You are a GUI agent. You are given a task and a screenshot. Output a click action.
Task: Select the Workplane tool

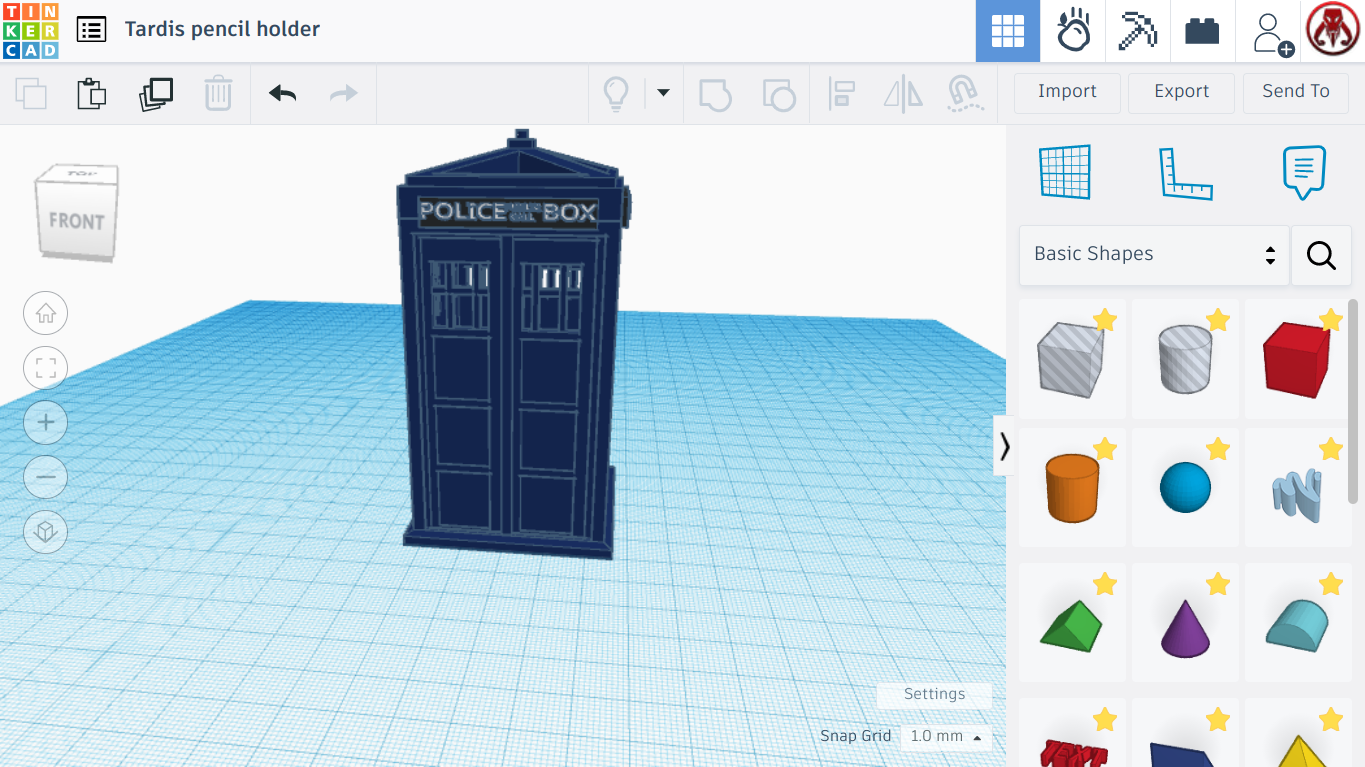[x=1065, y=172]
